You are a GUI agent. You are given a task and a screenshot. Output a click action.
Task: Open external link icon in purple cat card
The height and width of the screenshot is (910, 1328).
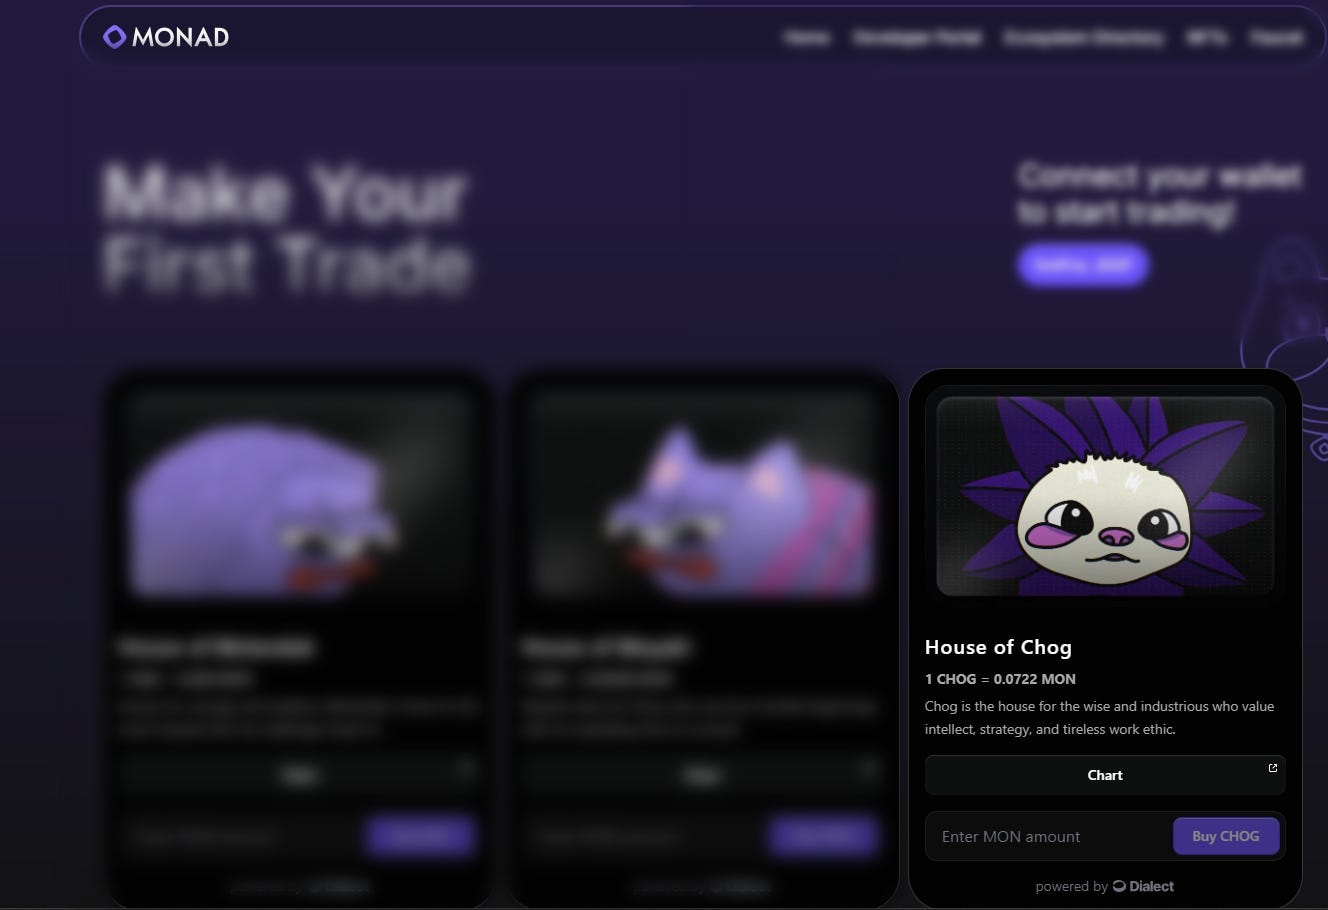(868, 768)
